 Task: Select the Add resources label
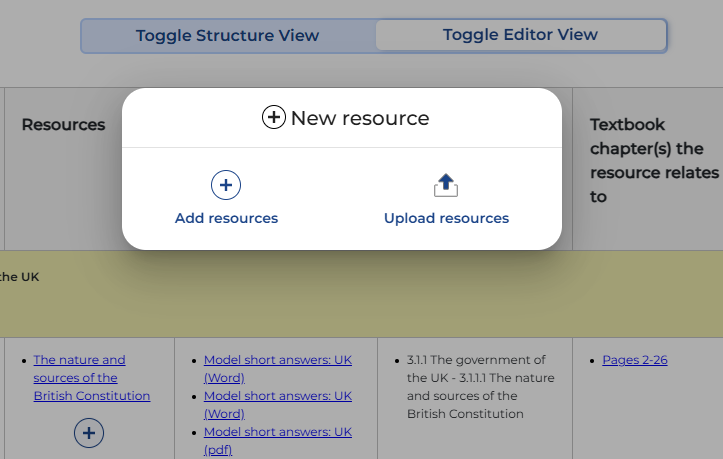pos(226,218)
